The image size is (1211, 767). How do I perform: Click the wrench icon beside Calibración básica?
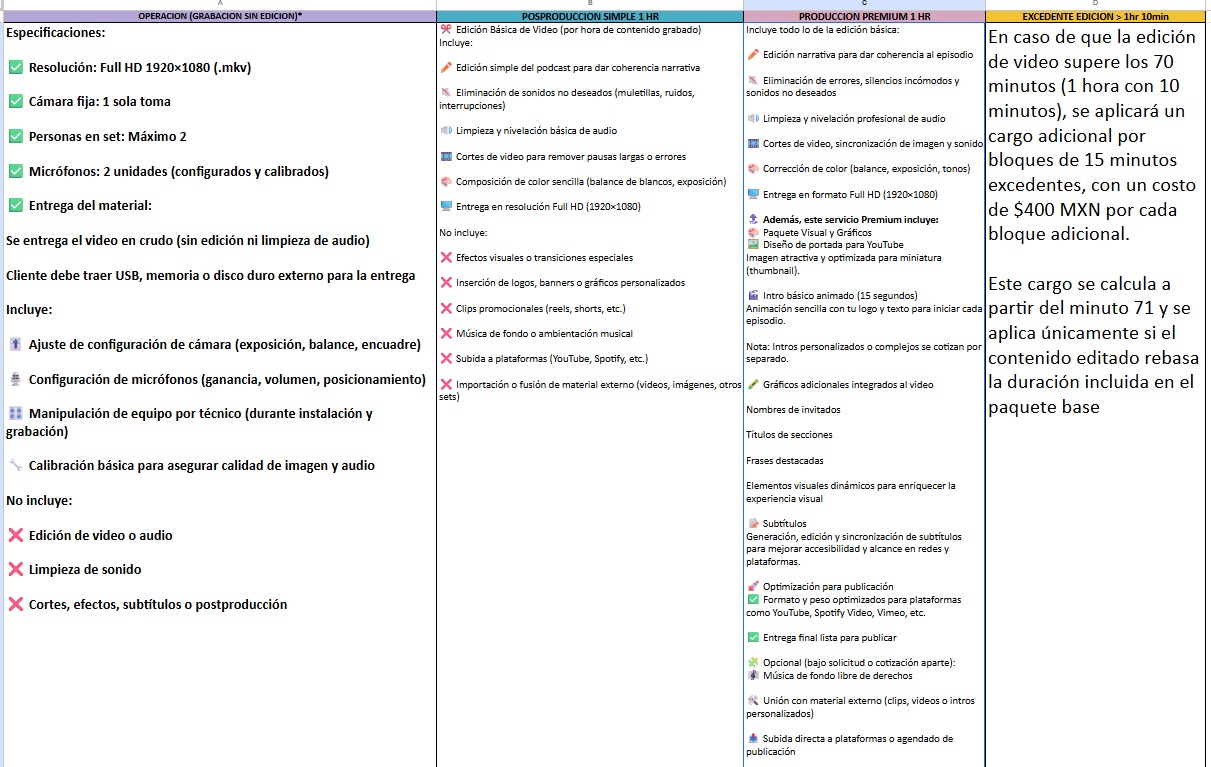[x=15, y=466]
